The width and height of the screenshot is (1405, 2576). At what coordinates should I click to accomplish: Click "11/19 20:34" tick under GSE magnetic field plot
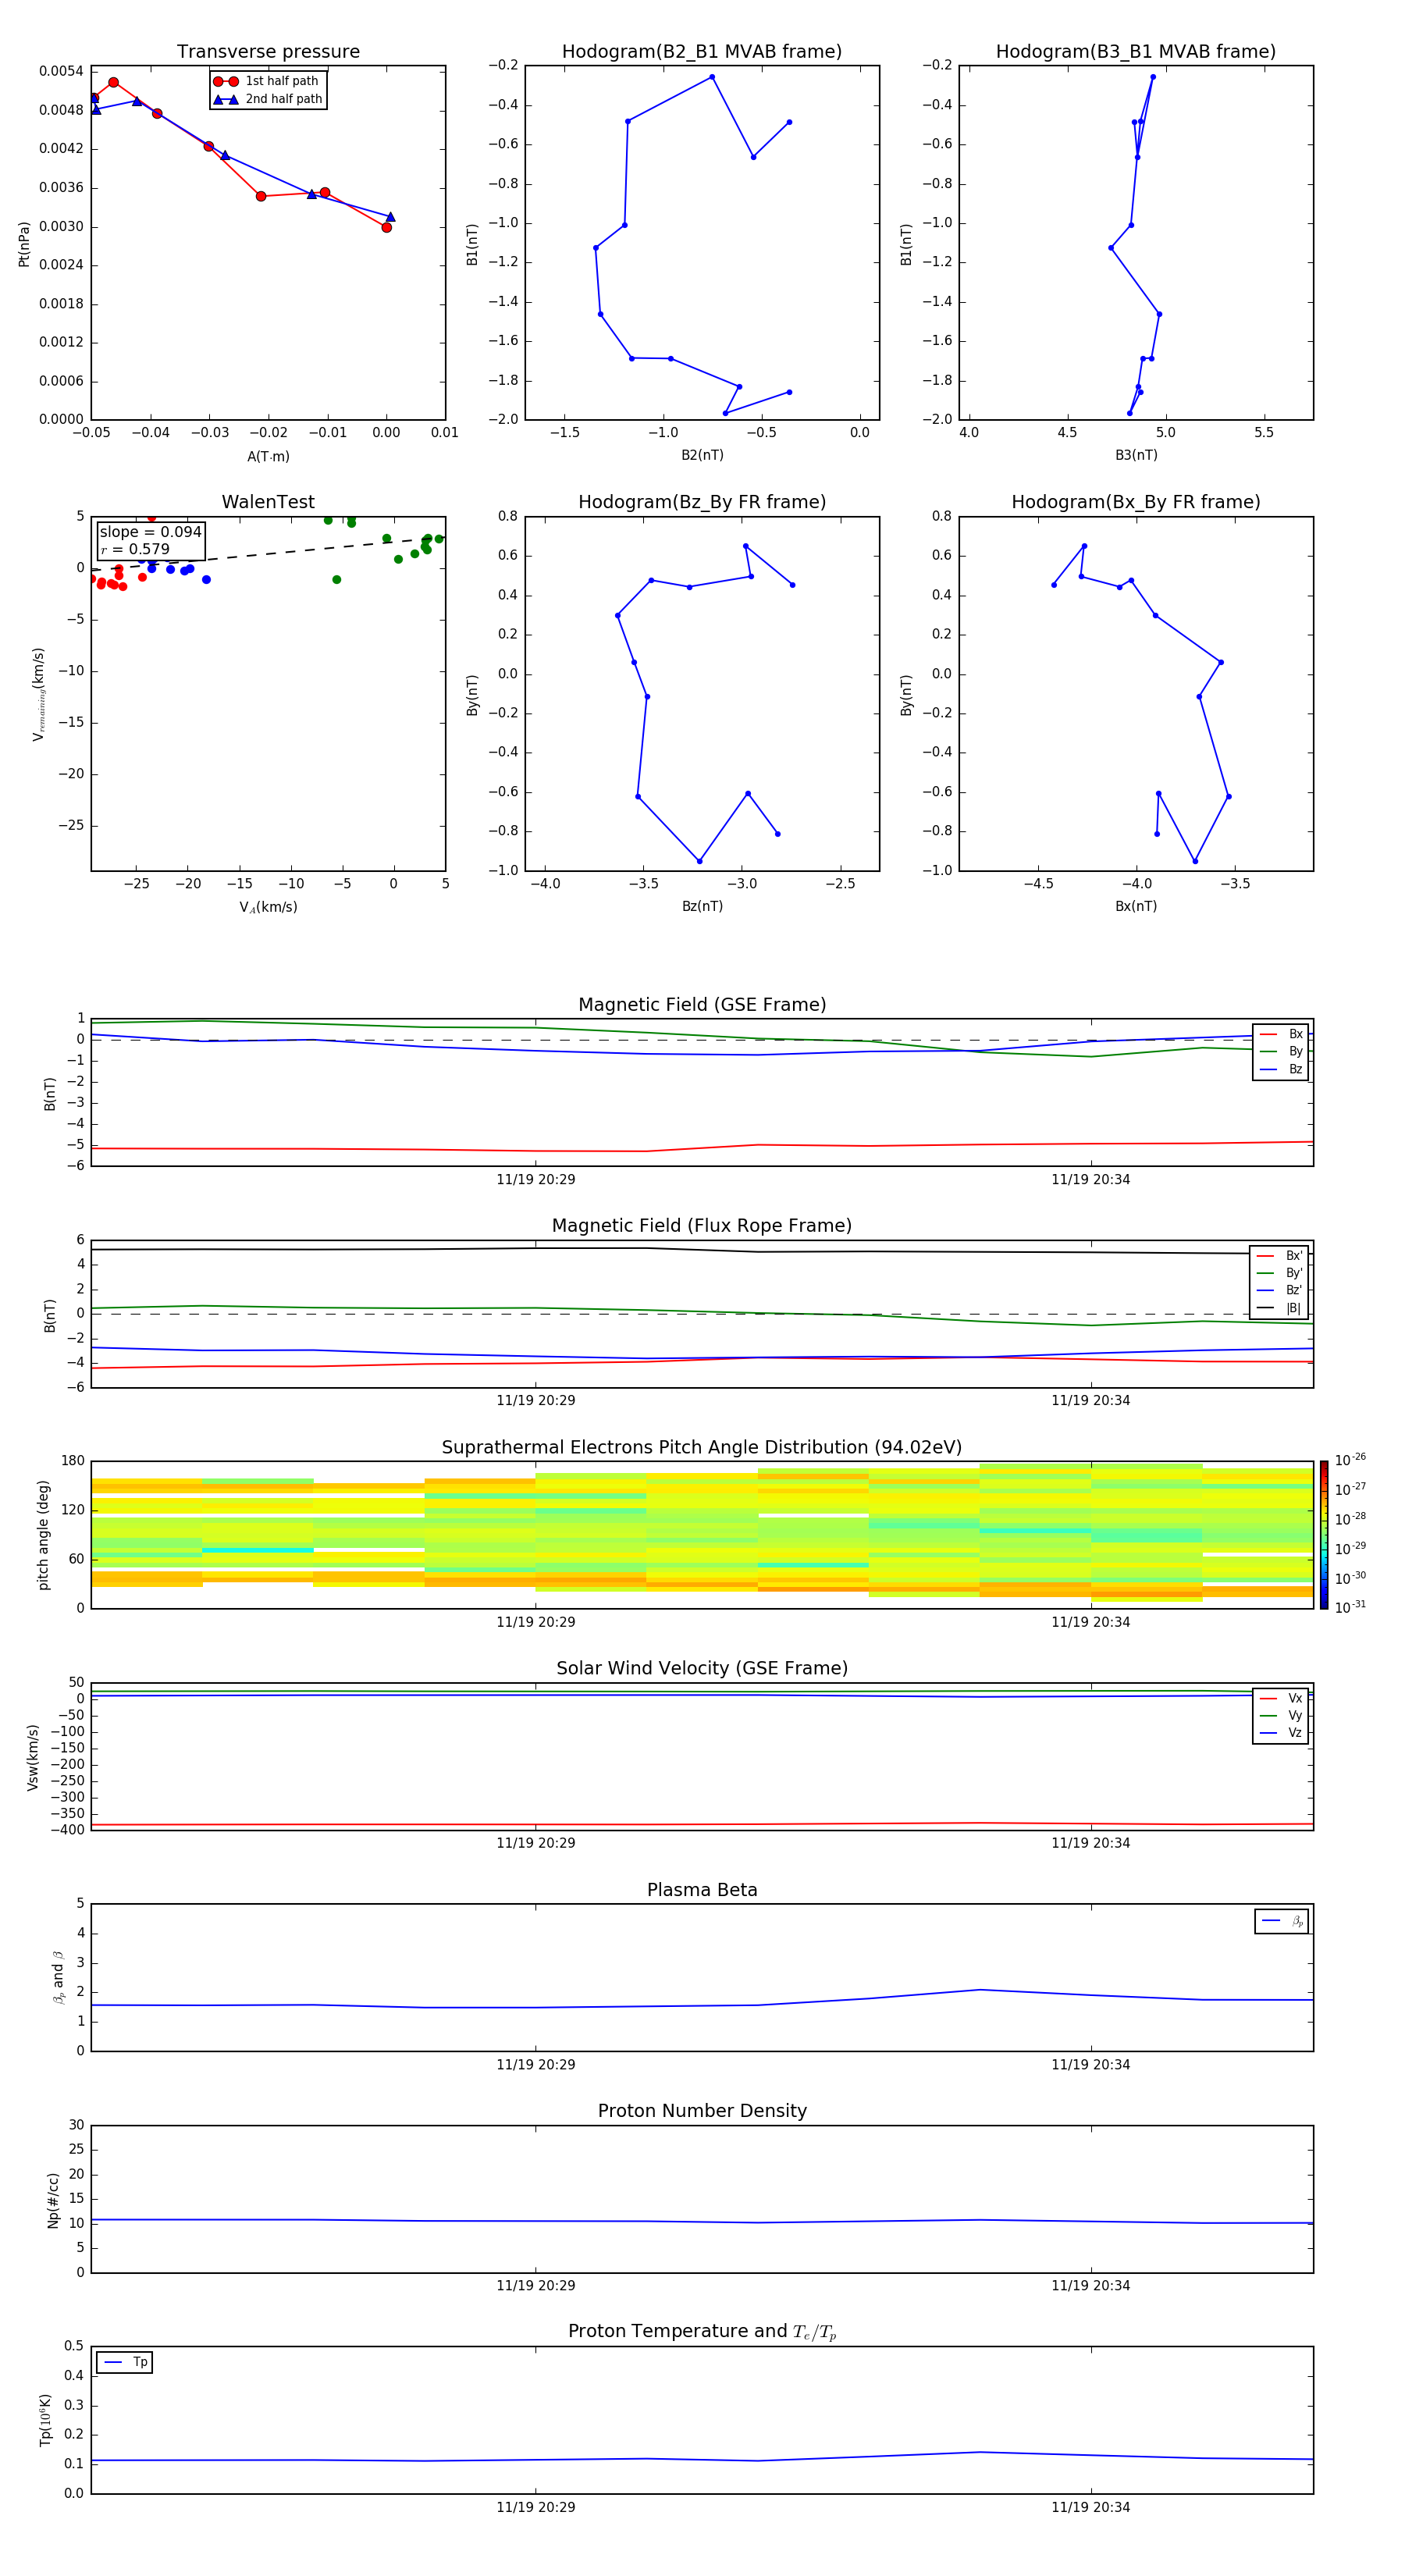click(1091, 1179)
